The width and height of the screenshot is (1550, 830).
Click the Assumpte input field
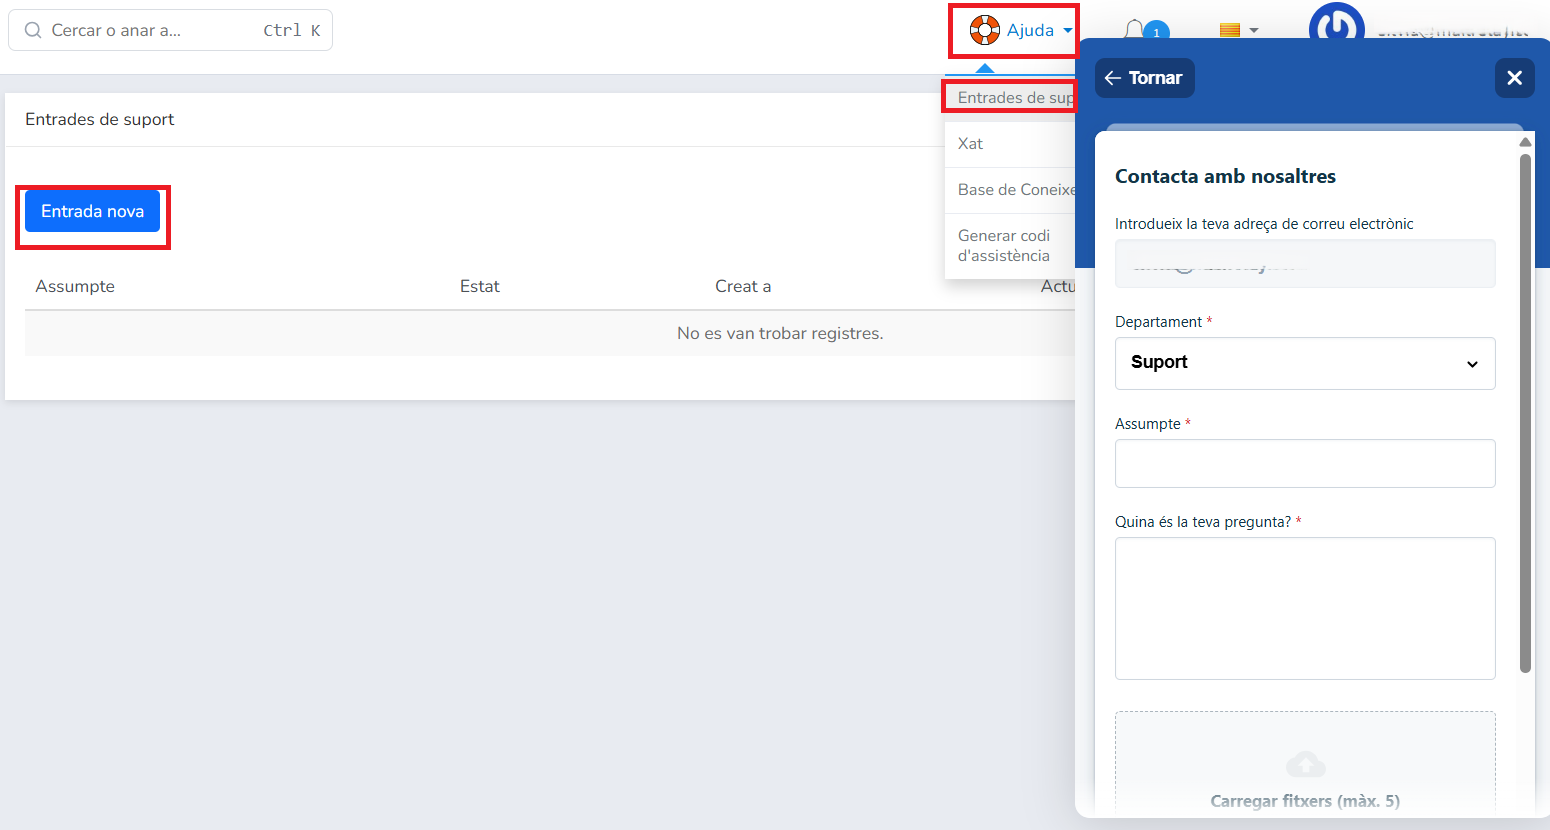pyautogui.click(x=1305, y=464)
